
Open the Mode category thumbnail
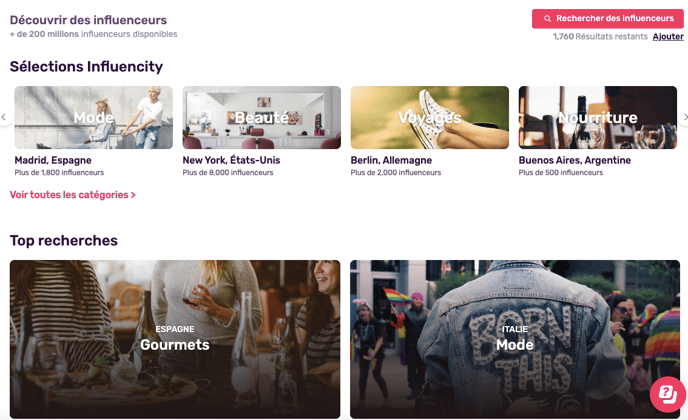point(93,117)
